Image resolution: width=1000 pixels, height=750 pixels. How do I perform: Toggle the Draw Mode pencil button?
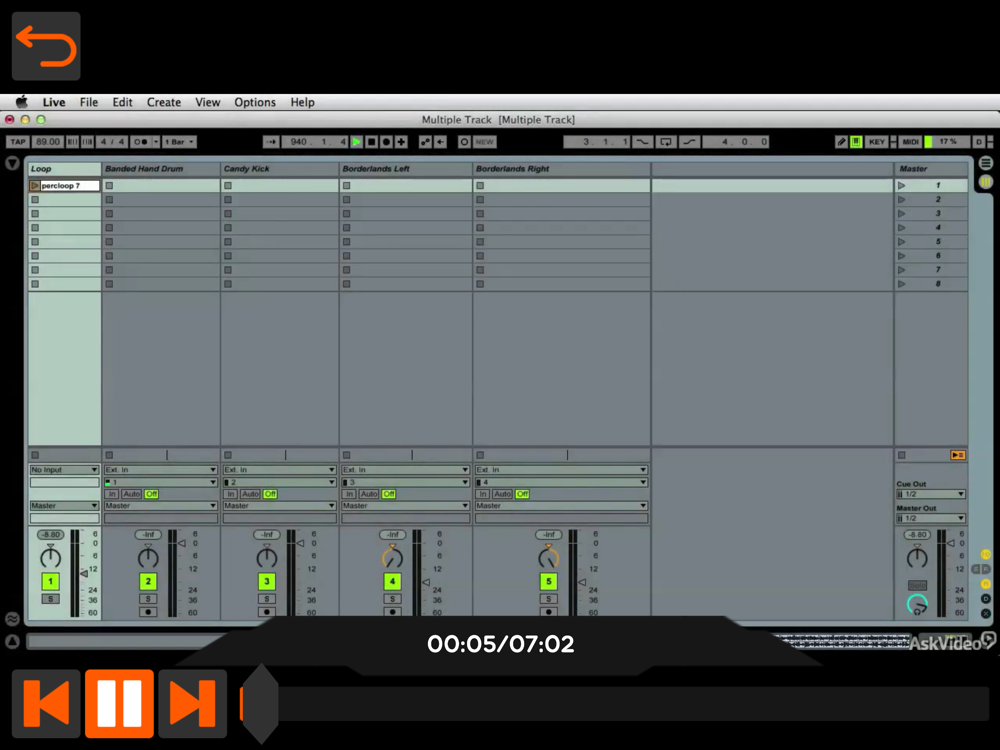841,142
